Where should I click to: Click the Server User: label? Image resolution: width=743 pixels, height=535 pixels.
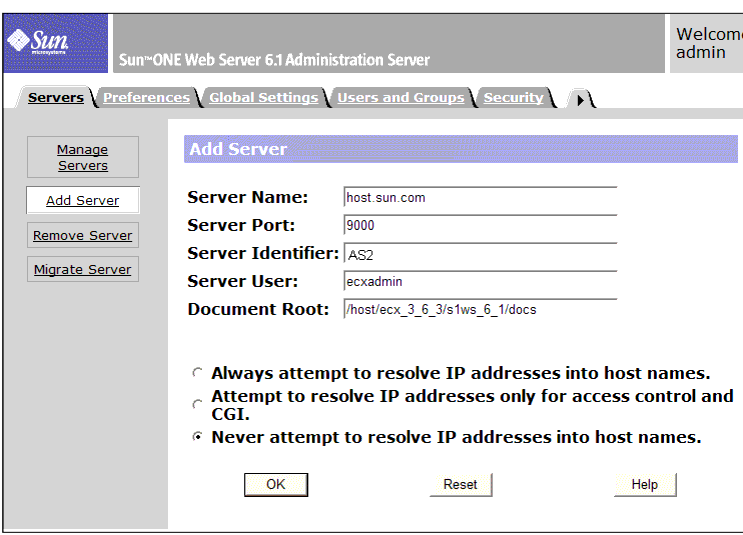coord(243,281)
